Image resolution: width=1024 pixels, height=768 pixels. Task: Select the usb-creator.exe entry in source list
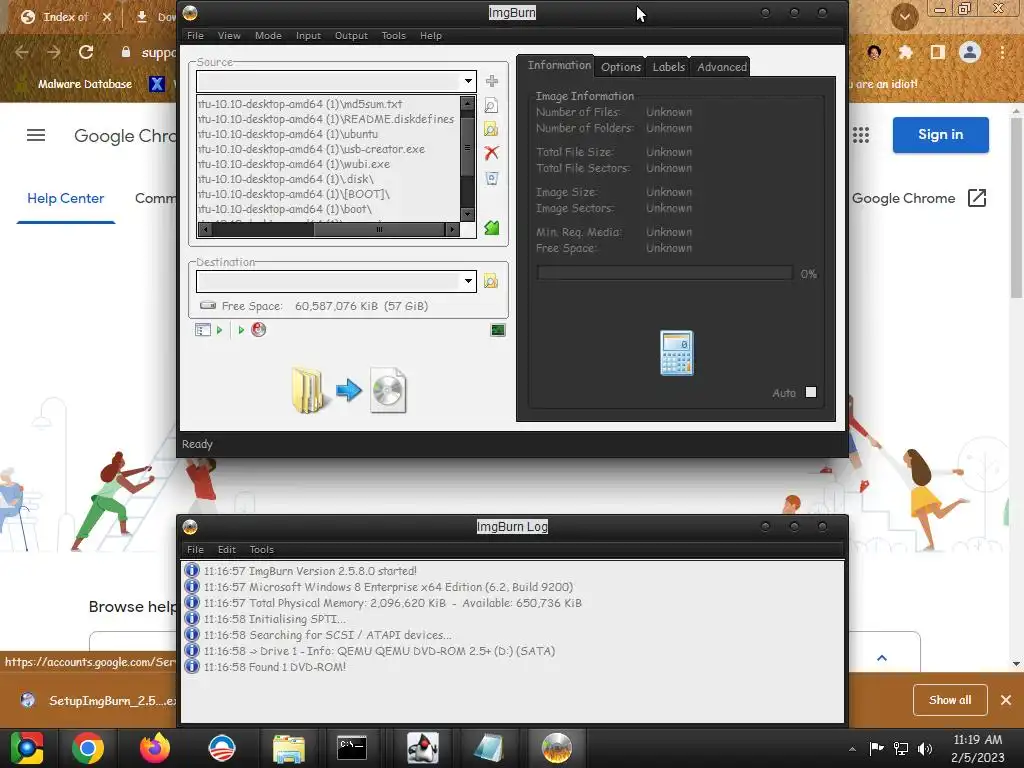pos(328,149)
